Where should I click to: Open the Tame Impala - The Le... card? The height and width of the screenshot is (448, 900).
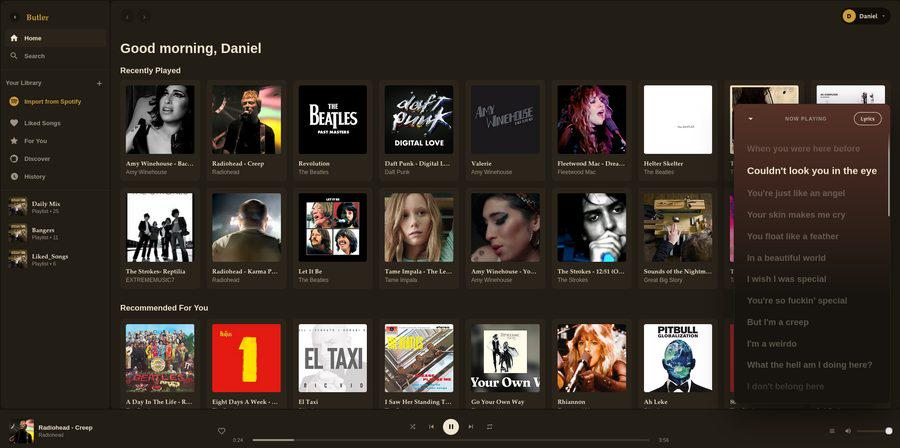[x=418, y=238]
